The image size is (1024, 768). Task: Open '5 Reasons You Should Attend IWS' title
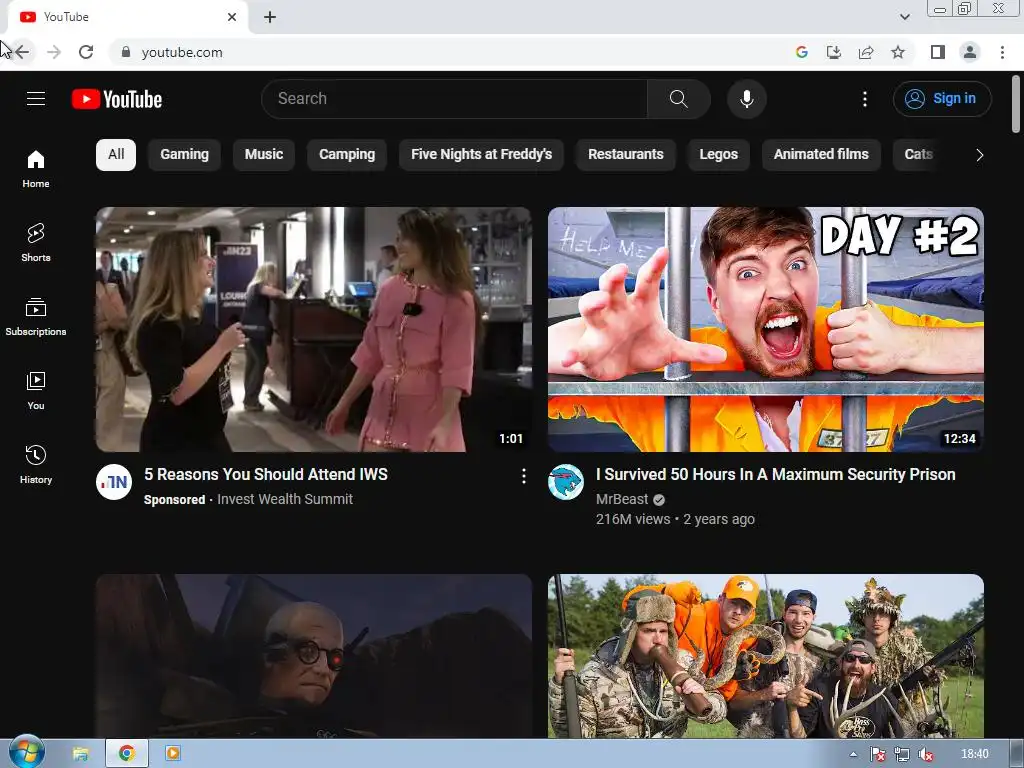pyautogui.click(x=266, y=475)
